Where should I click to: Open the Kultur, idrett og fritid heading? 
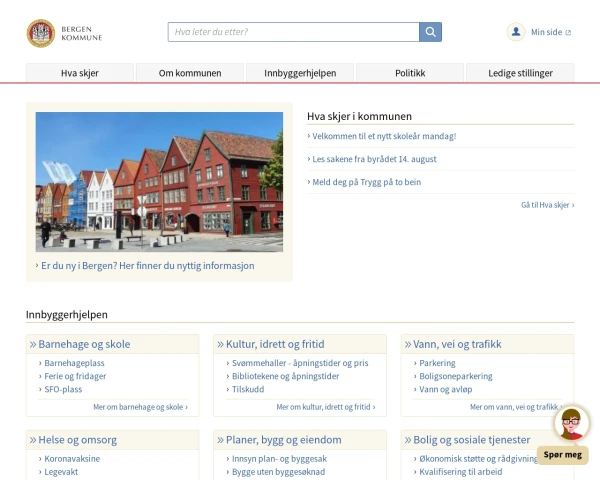pyautogui.click(x=275, y=344)
